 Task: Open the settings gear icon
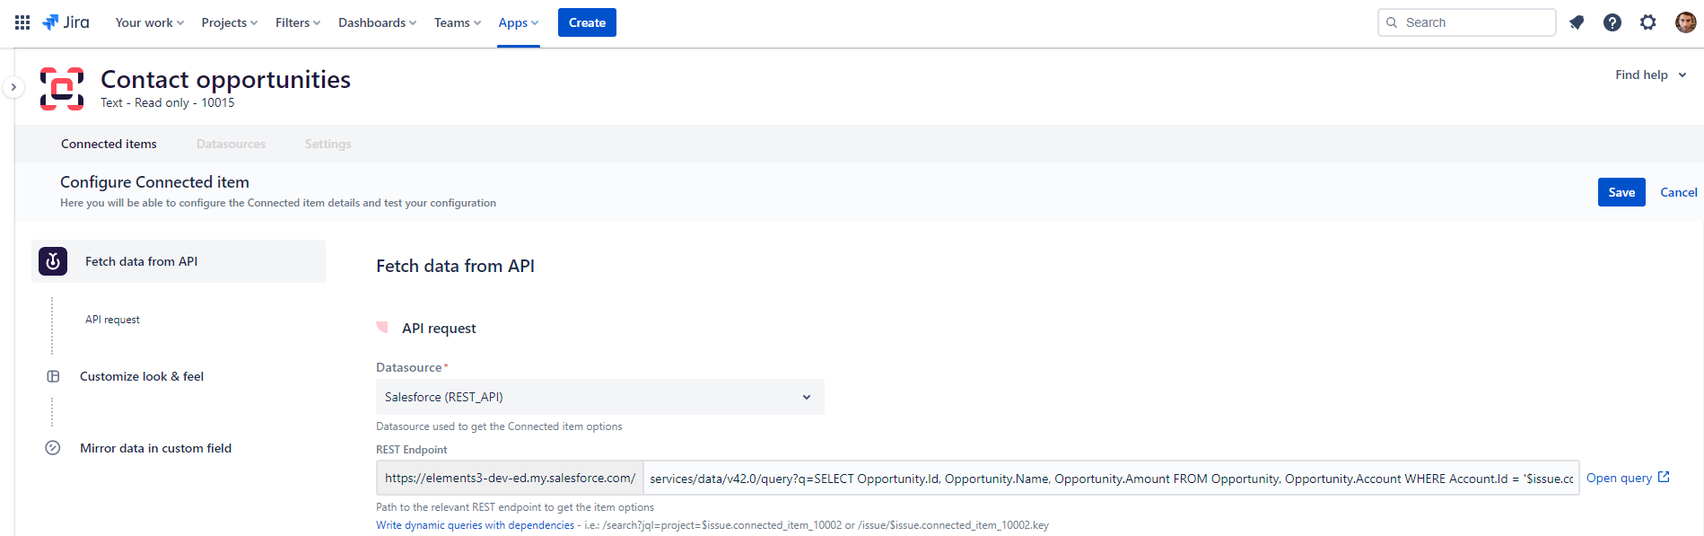[1648, 22]
